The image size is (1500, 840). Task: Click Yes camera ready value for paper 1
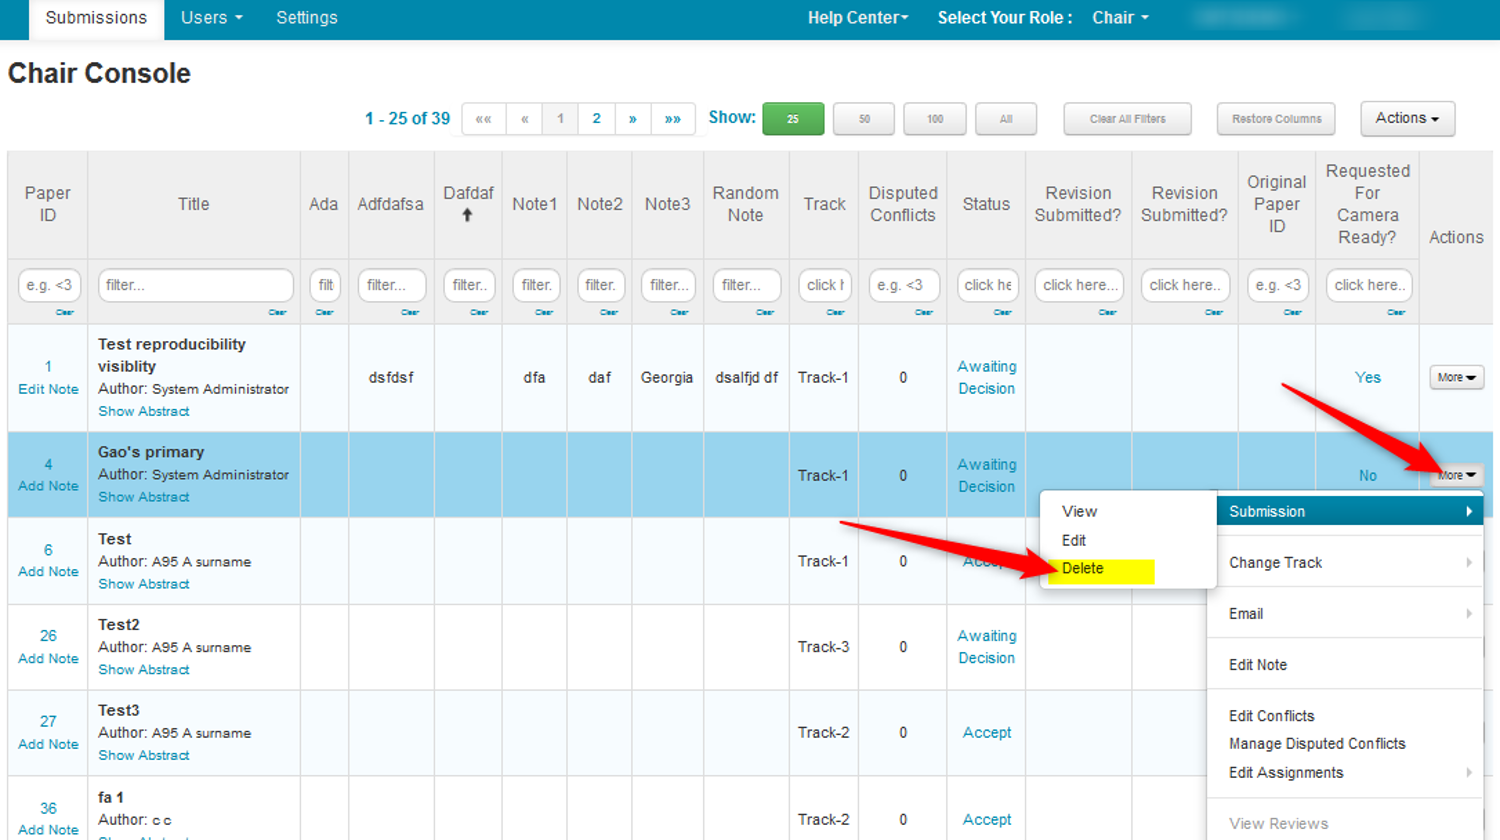(1367, 377)
